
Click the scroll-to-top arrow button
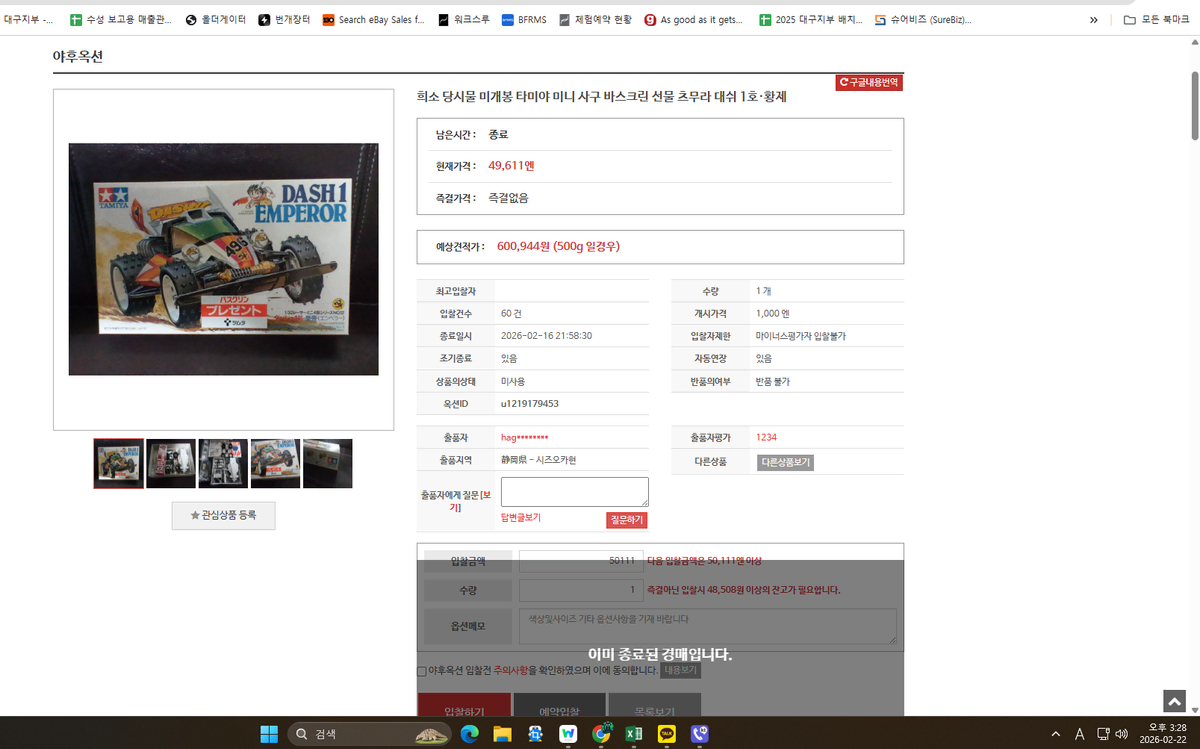click(x=1174, y=701)
